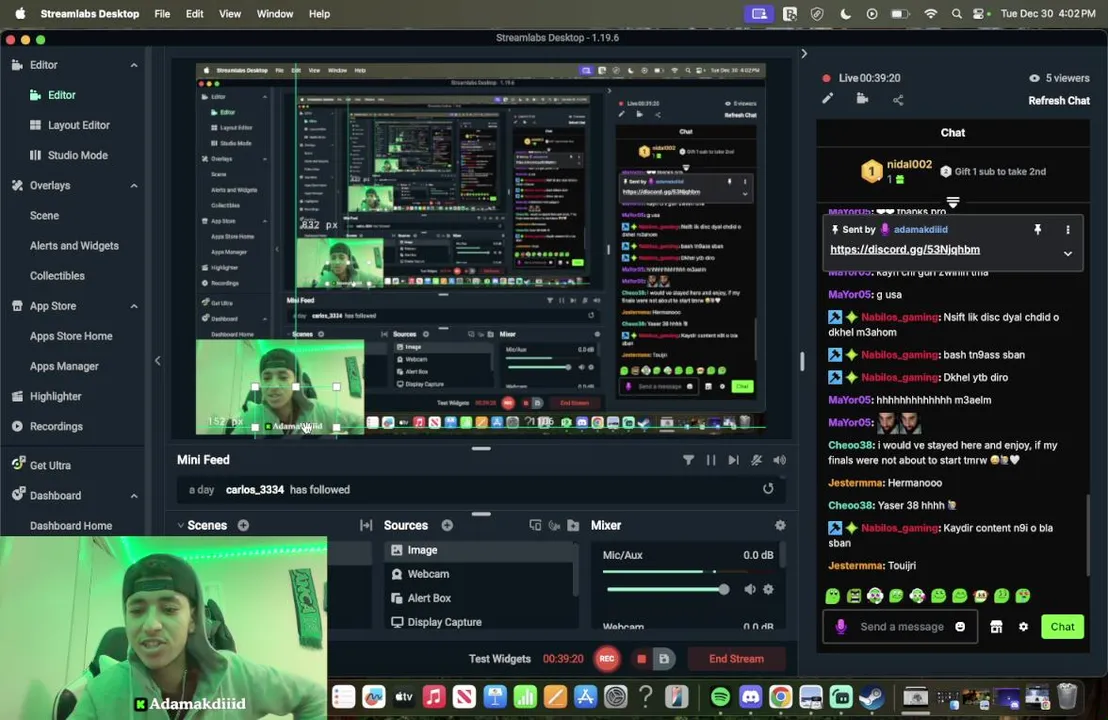Open more options on pinned message
Viewport: 1108px width, 720px height.
[x=1068, y=230]
